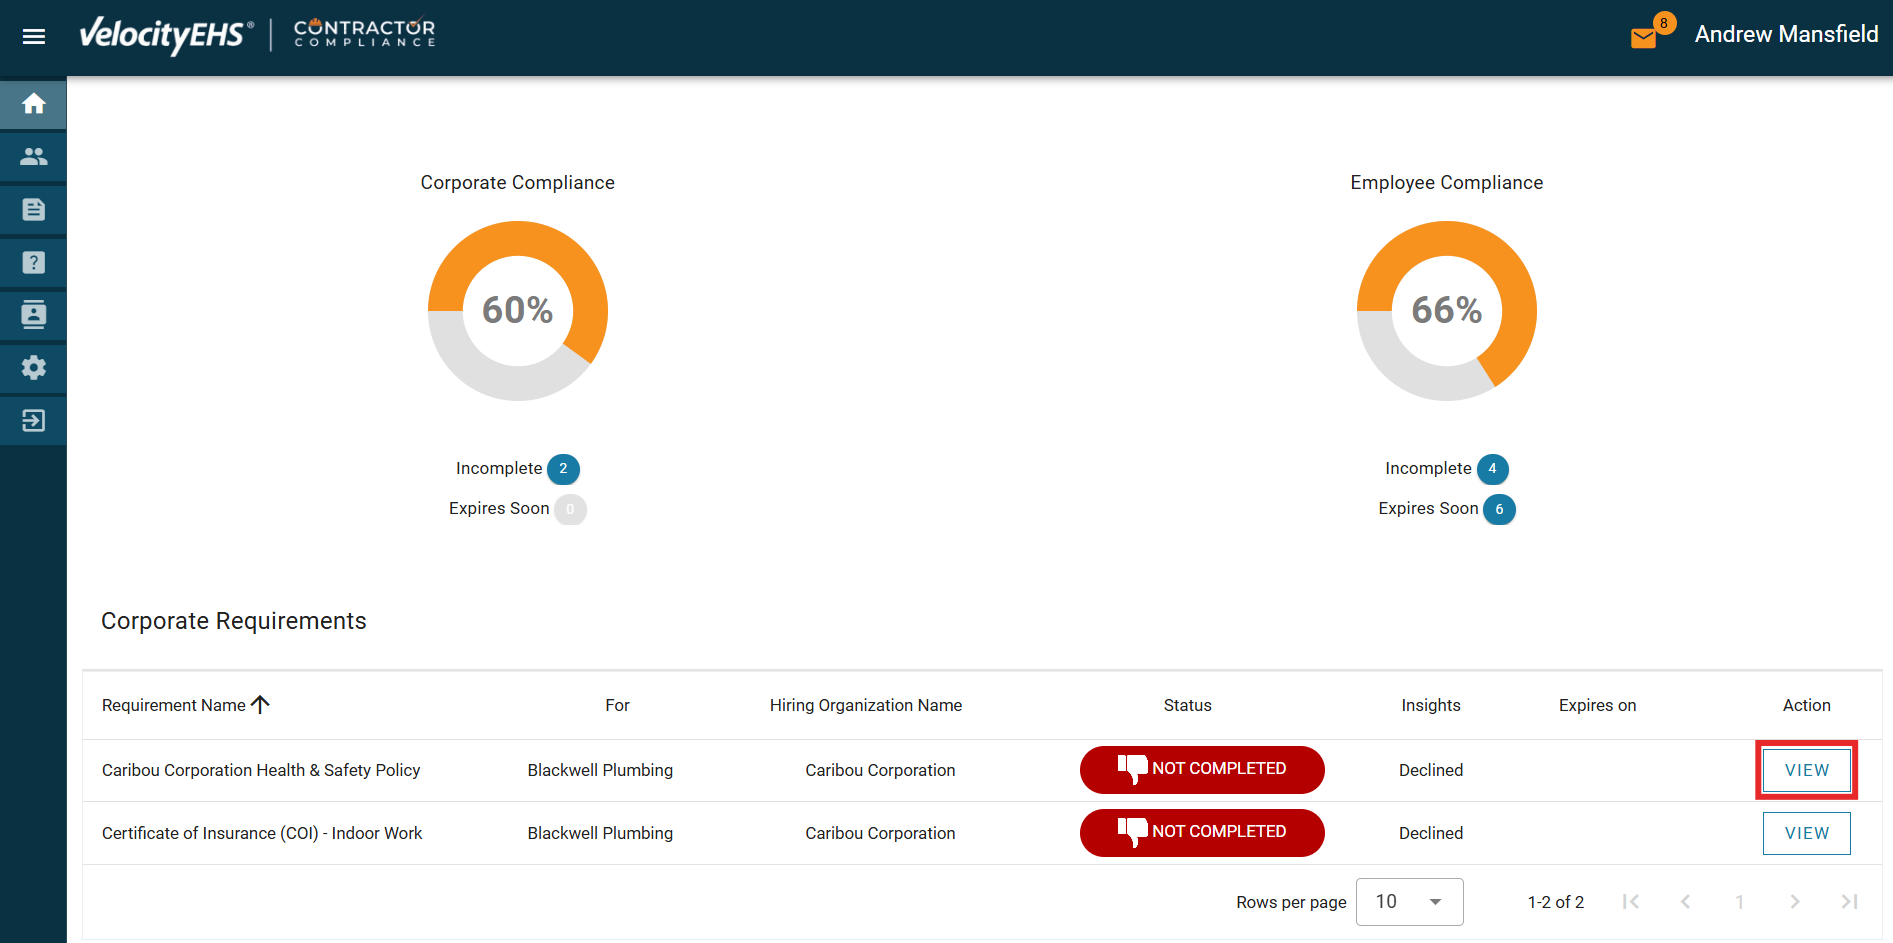
Task: Open the settings gear icon
Action: [x=34, y=368]
